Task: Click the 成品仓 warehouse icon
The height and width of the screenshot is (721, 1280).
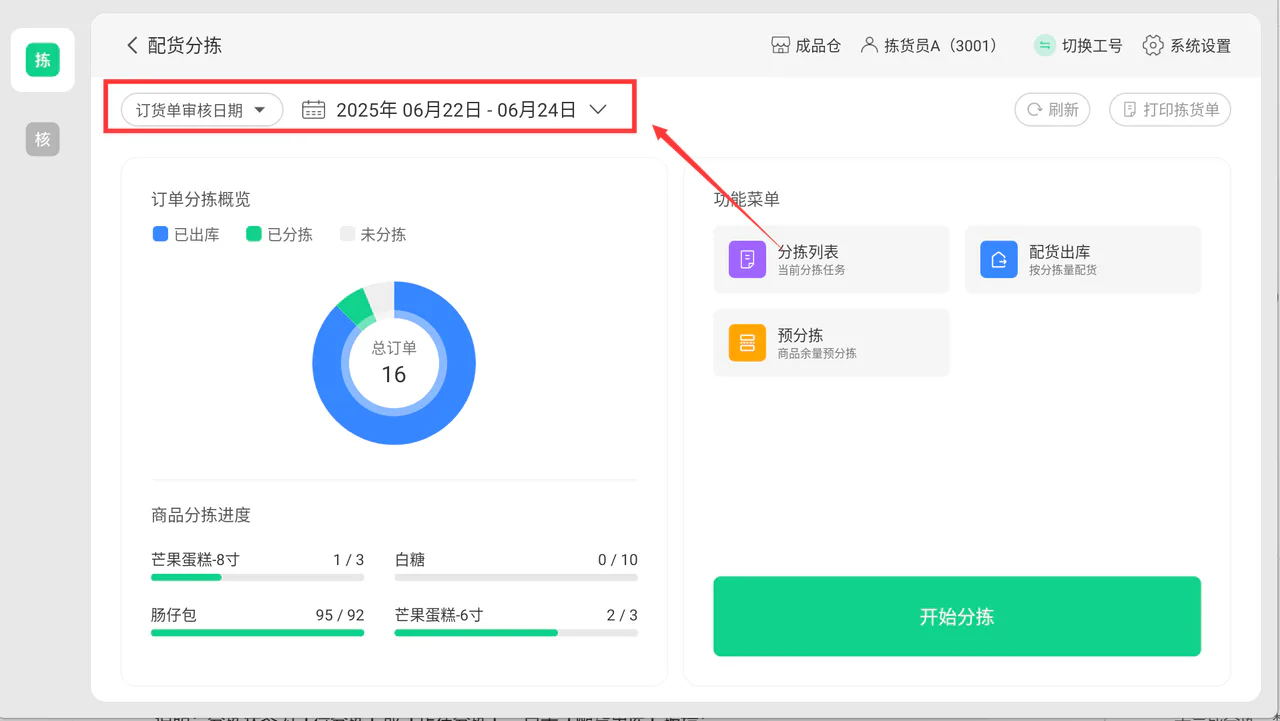Action: [x=781, y=45]
